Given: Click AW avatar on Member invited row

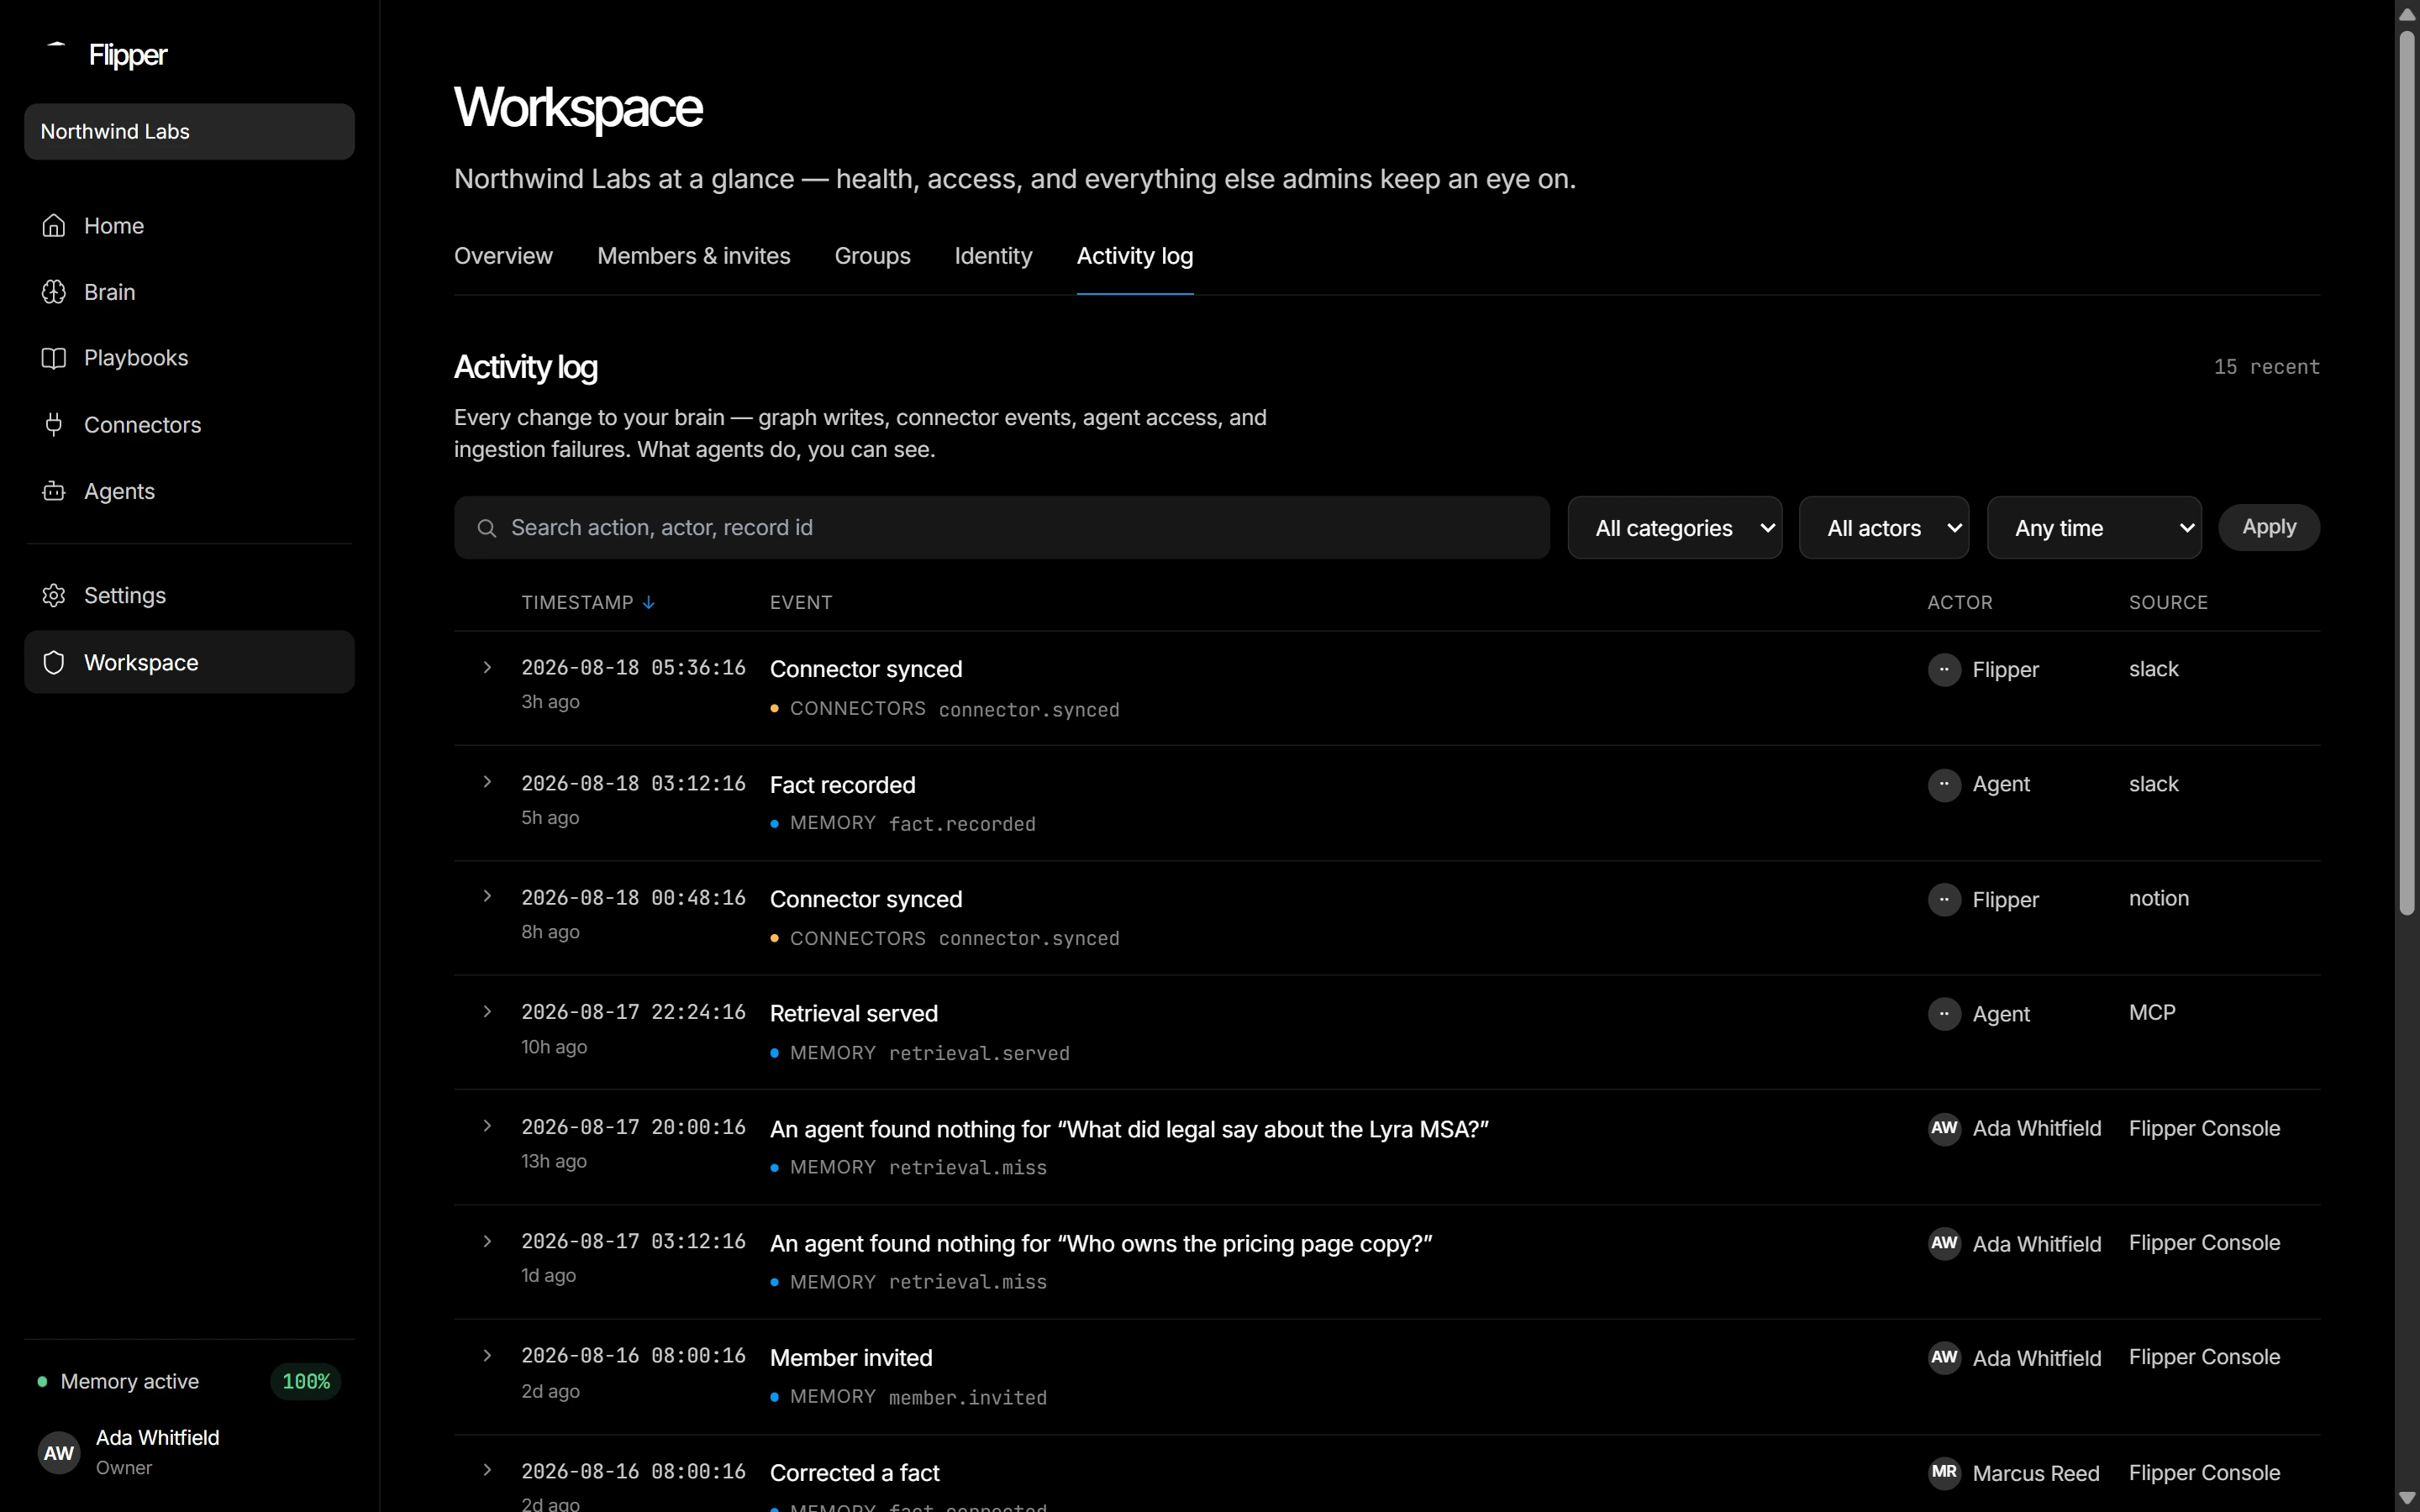Looking at the screenshot, I should [x=1944, y=1358].
